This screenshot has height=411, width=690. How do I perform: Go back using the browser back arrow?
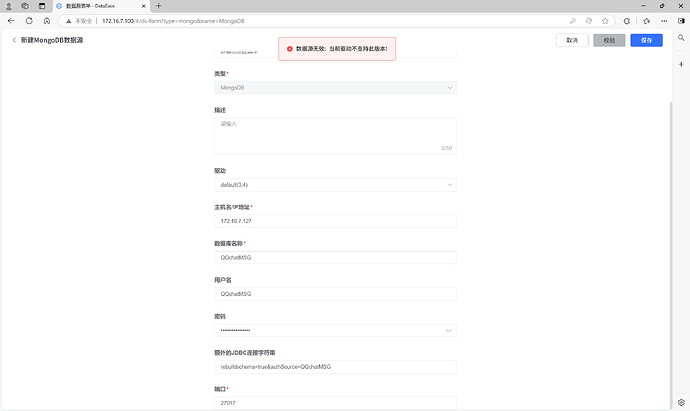click(11, 21)
